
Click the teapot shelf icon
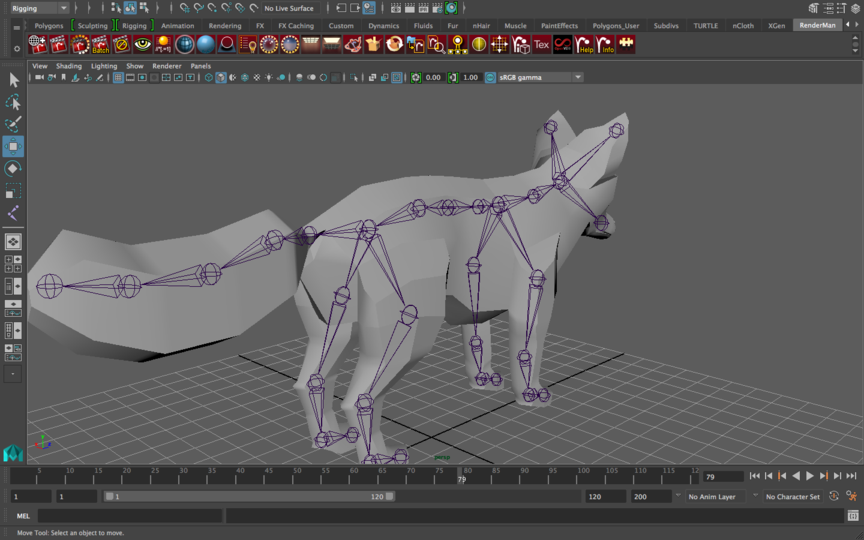point(353,44)
